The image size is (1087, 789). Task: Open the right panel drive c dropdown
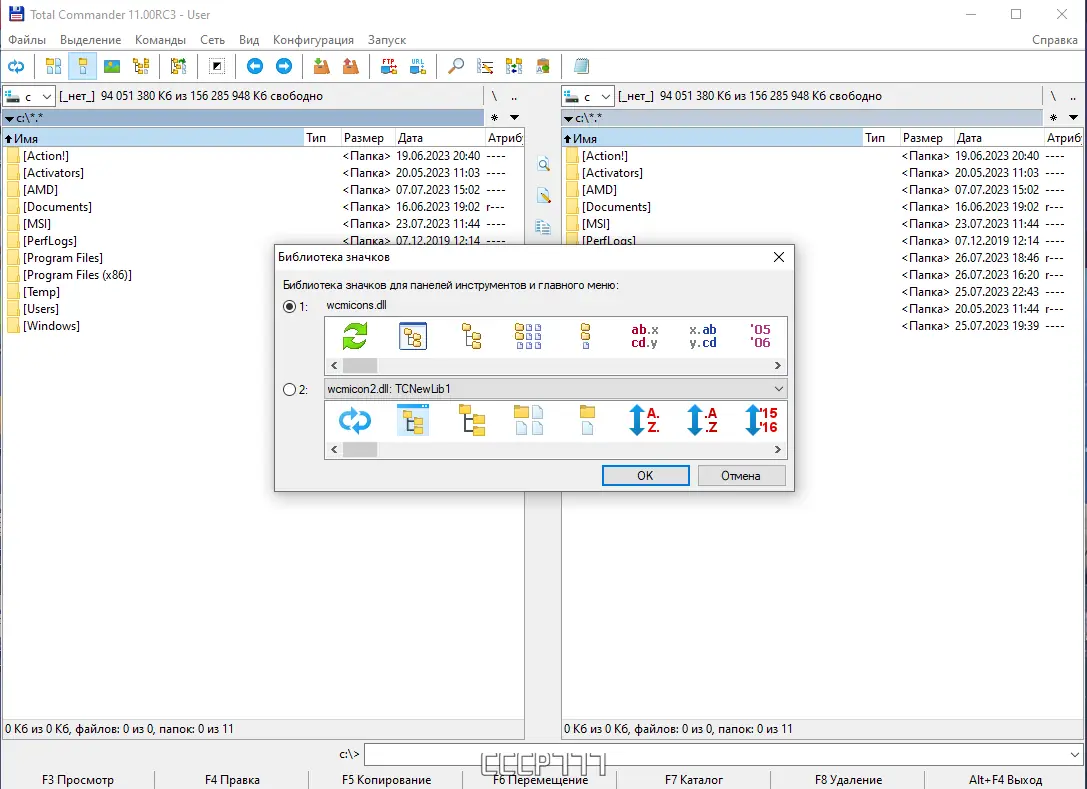point(588,96)
